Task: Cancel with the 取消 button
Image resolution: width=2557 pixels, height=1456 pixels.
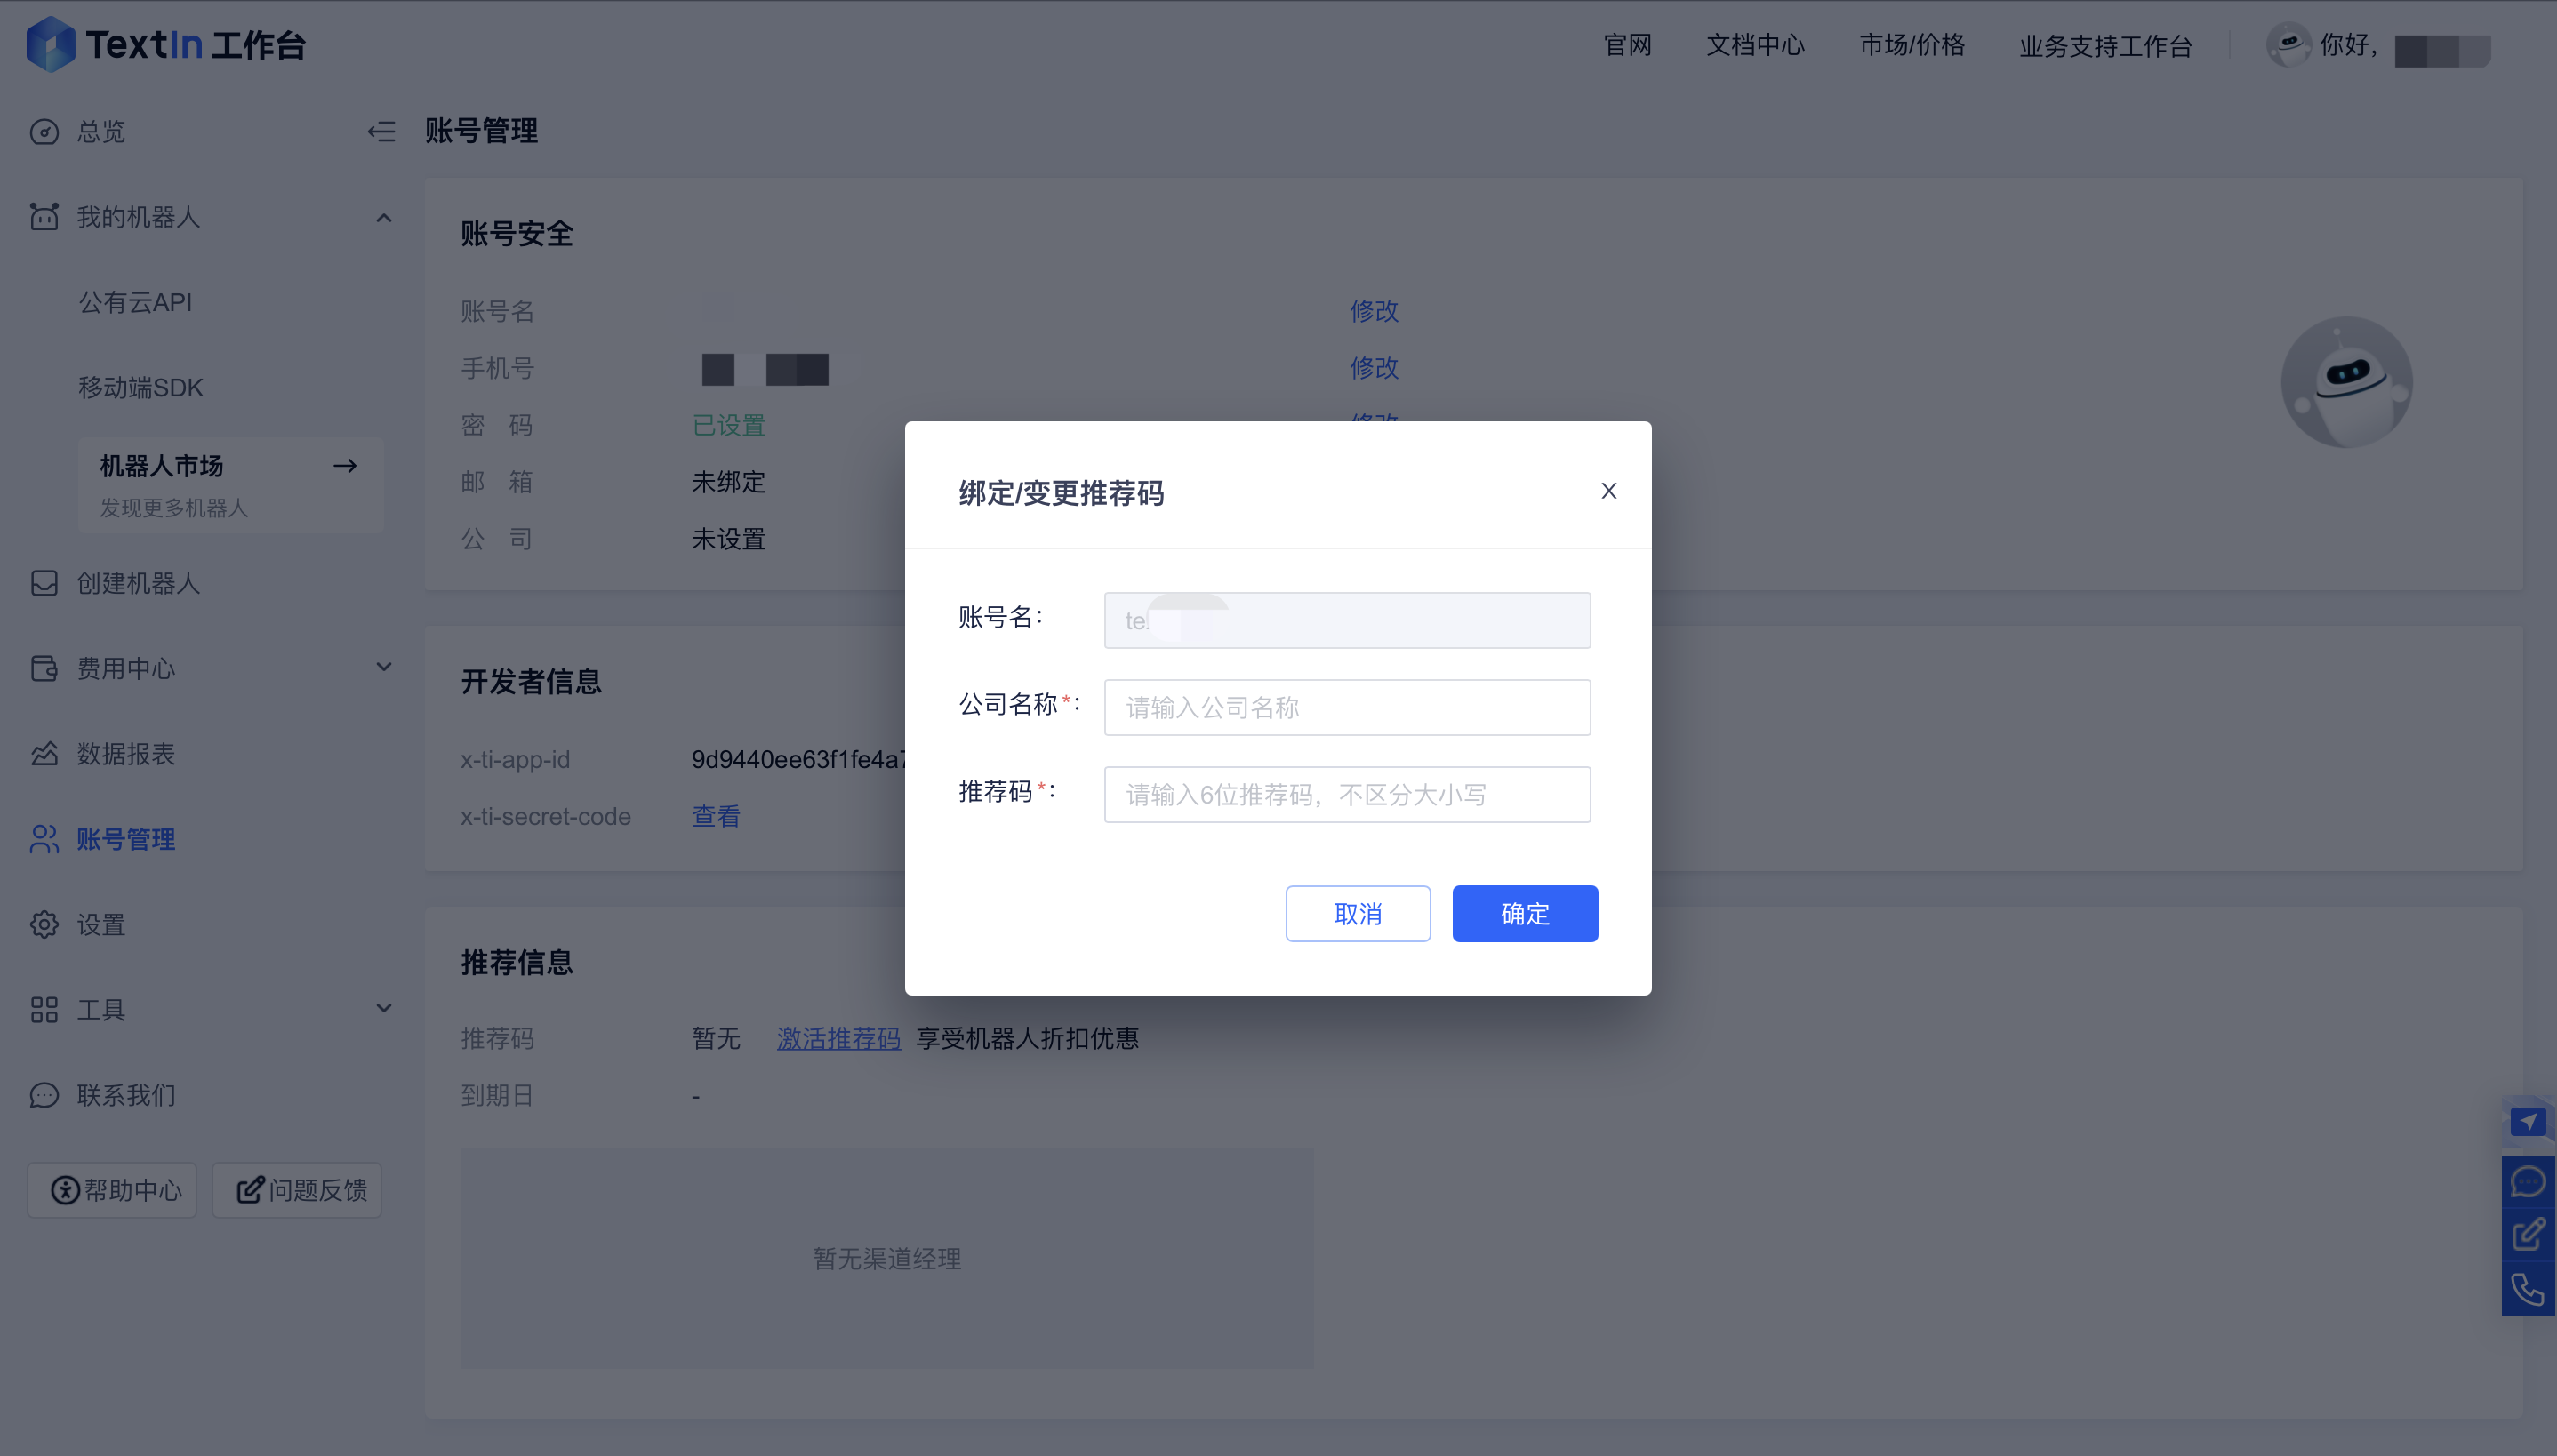Action: pyautogui.click(x=1358, y=913)
